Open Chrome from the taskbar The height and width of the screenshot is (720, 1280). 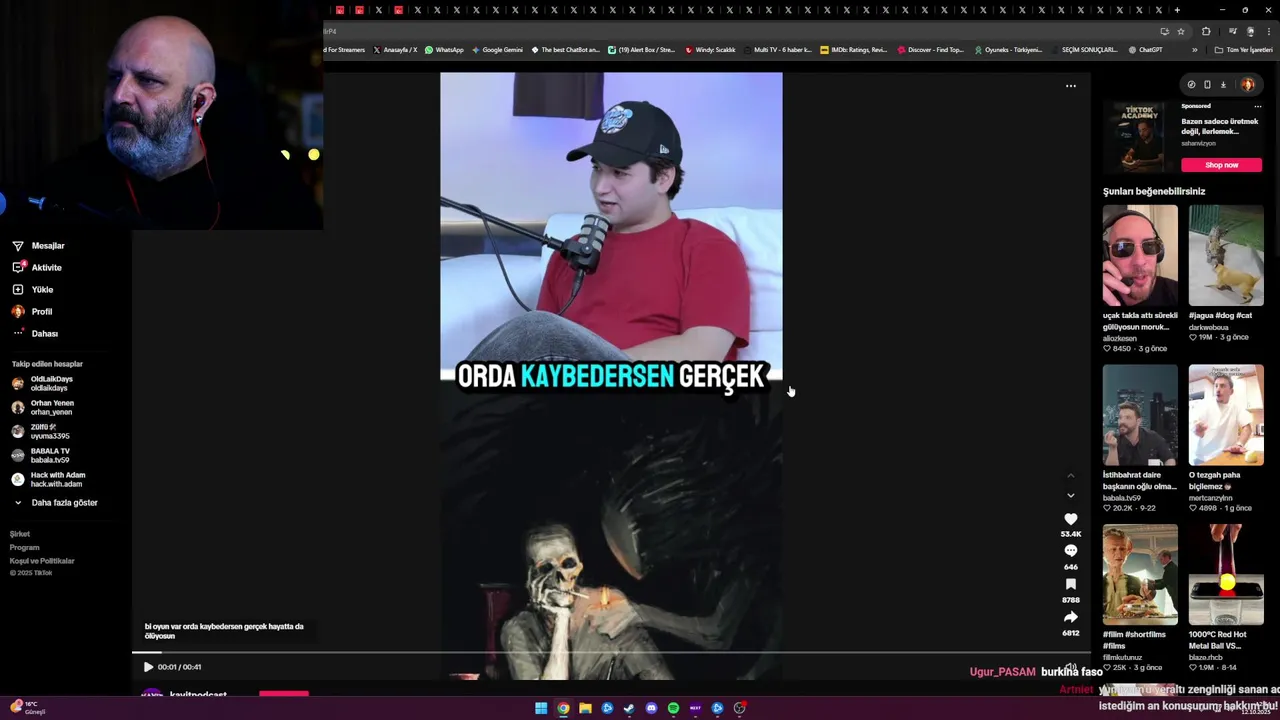pyautogui.click(x=563, y=708)
